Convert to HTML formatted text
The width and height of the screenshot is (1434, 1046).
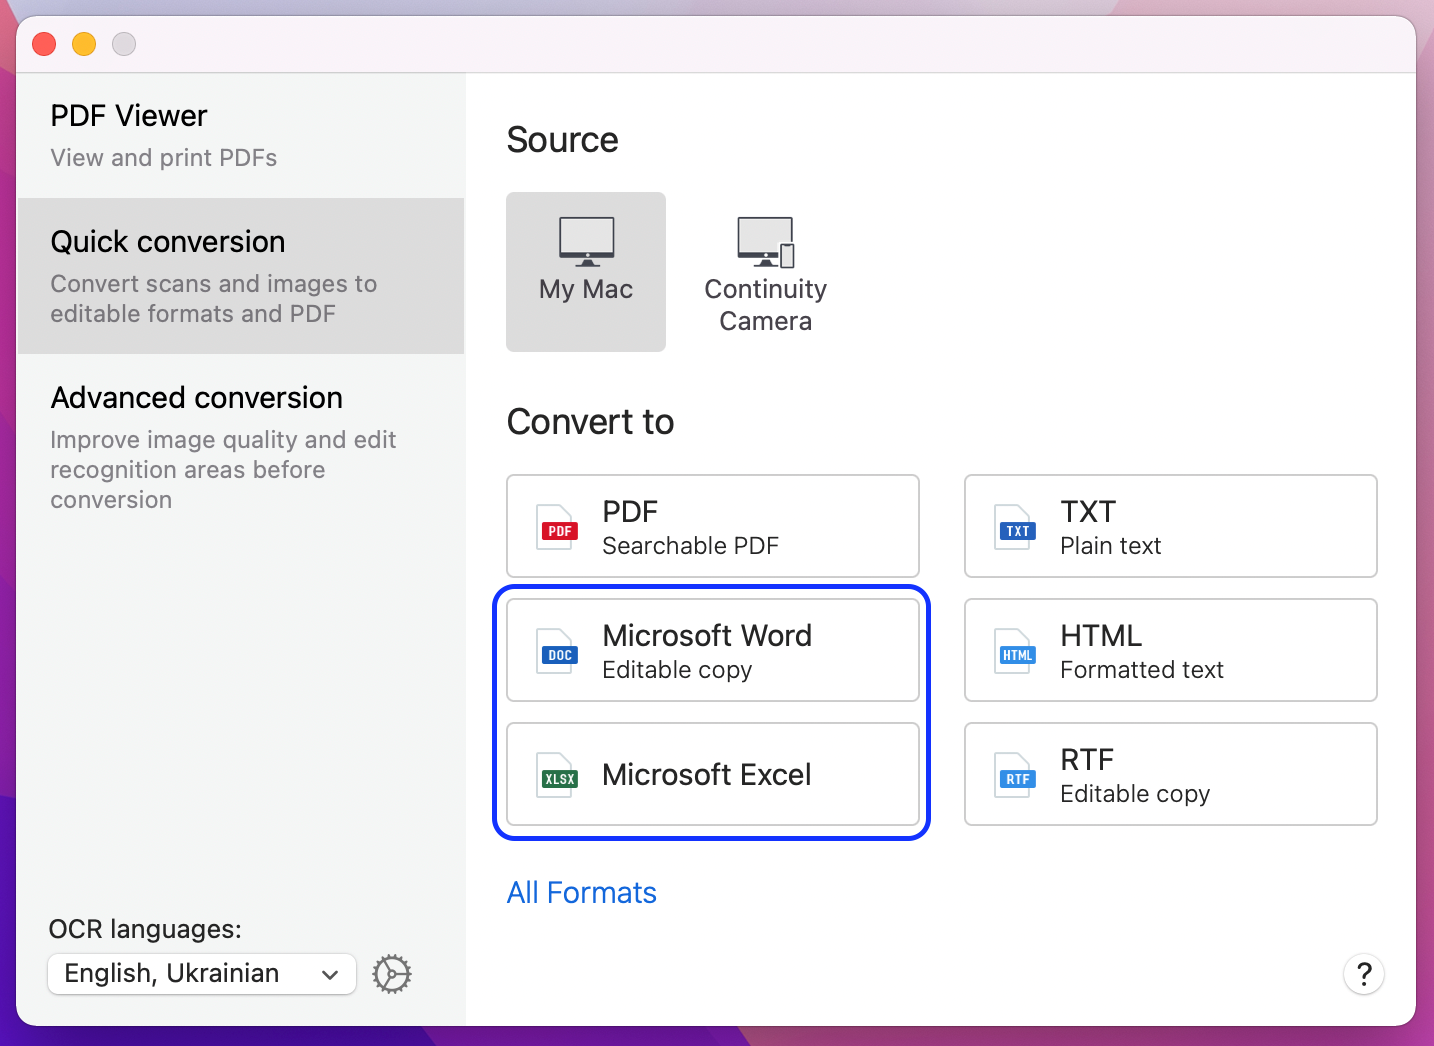(1171, 650)
